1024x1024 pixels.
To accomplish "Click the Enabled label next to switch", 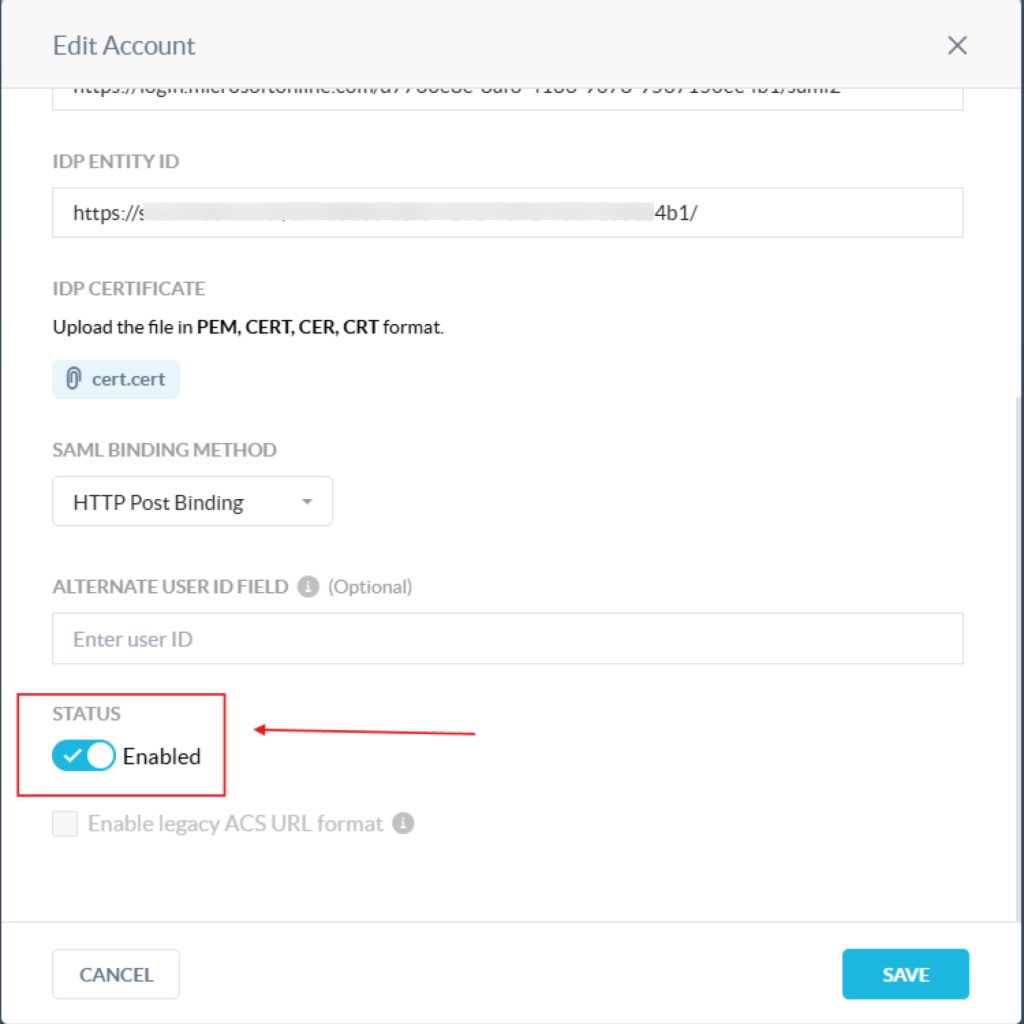I will (161, 756).
